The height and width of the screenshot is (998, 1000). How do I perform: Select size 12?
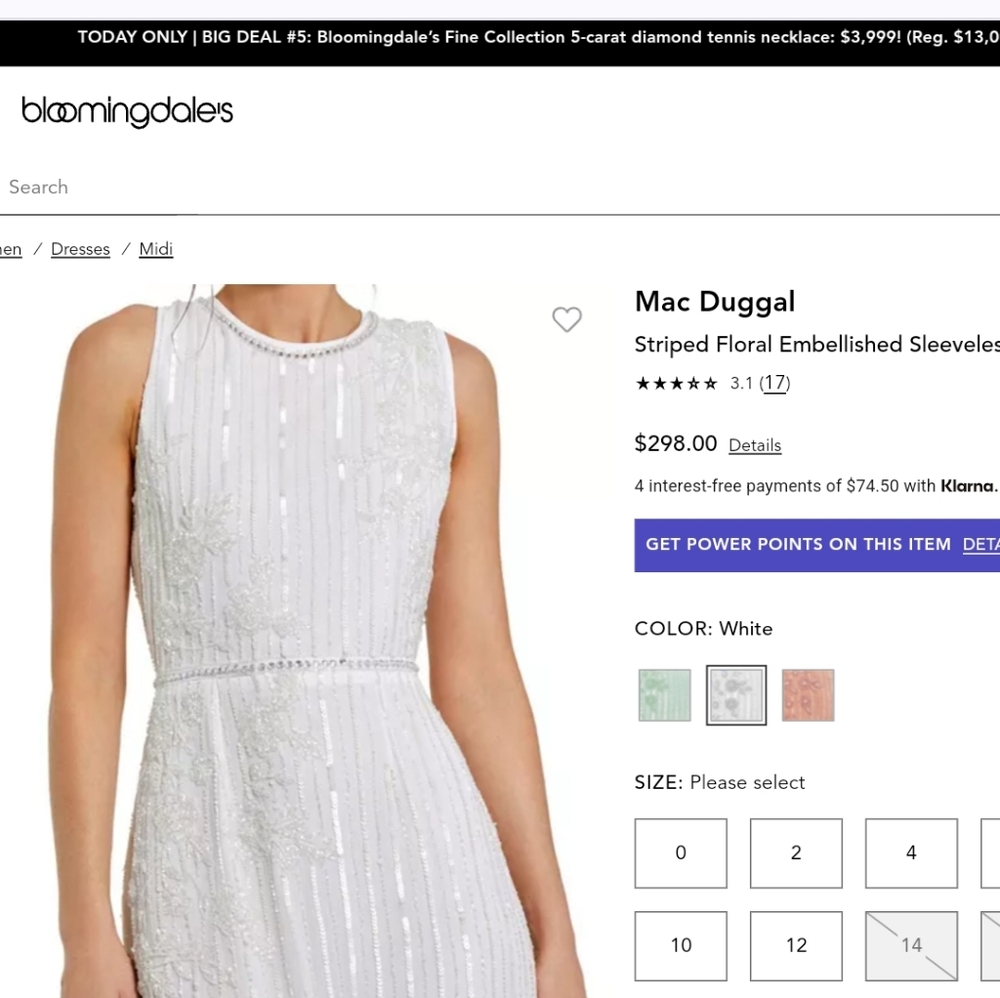pyautogui.click(x=795, y=945)
